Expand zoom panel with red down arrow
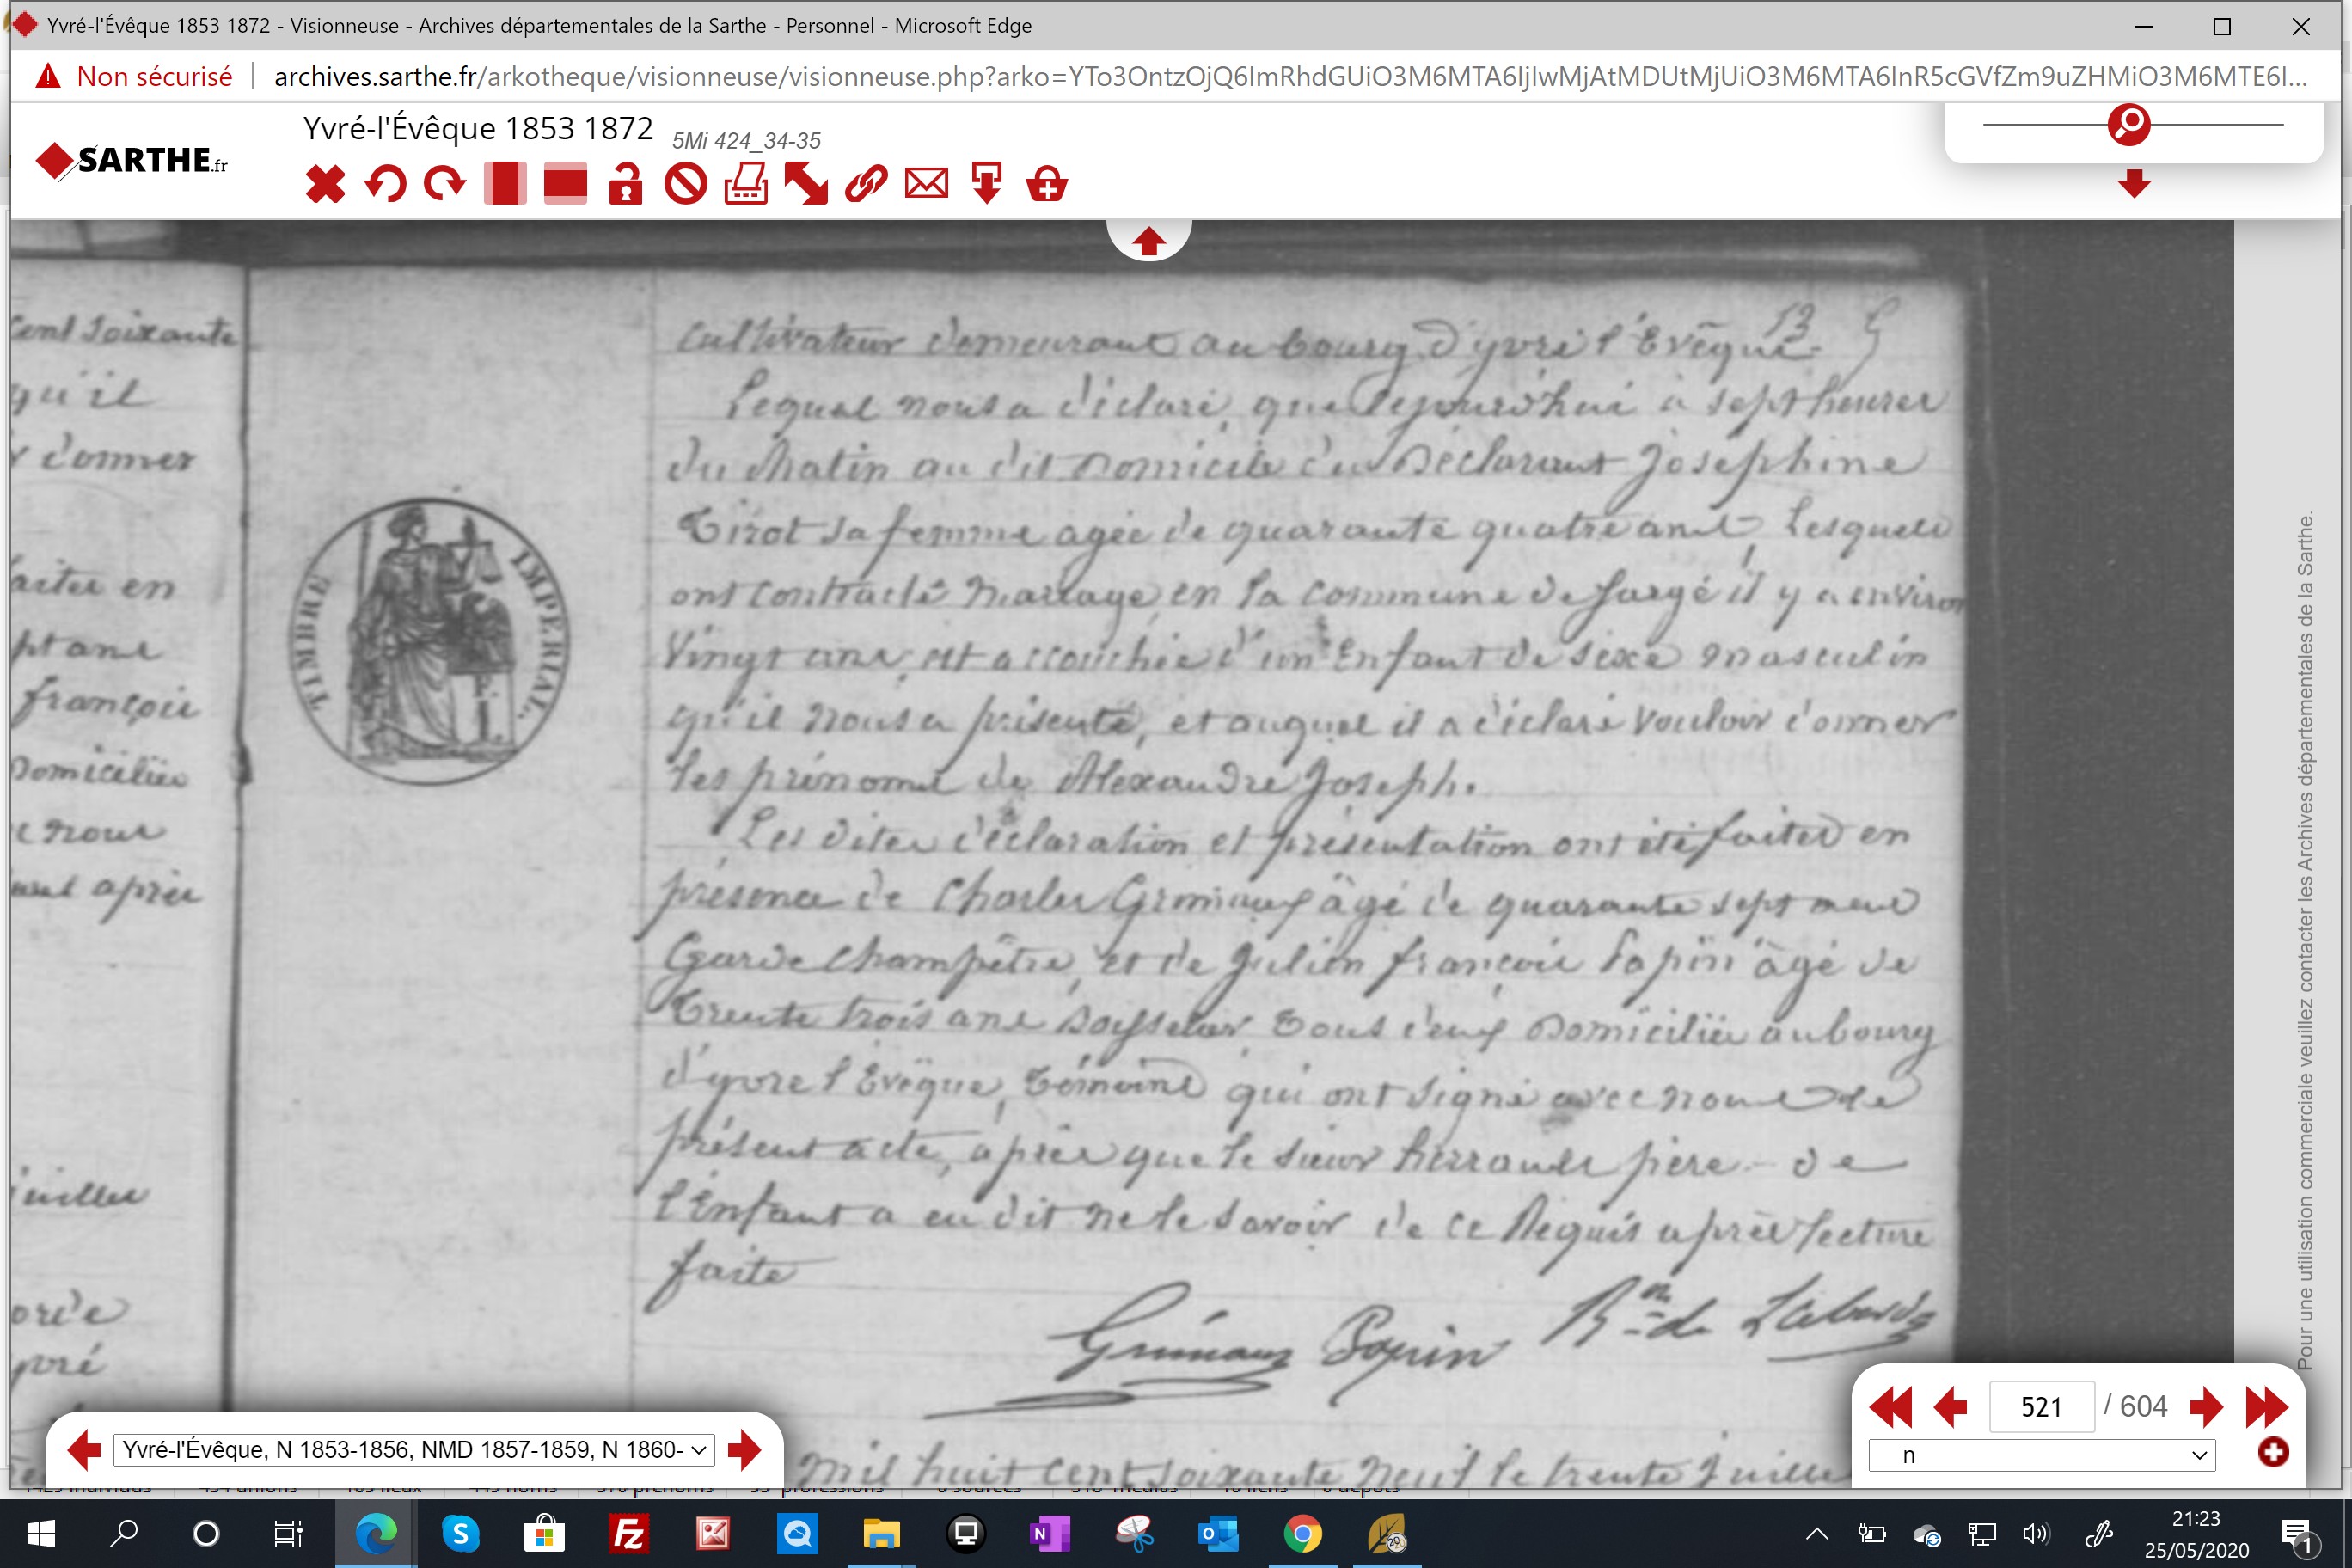Image resolution: width=2352 pixels, height=1568 pixels. point(2134,184)
